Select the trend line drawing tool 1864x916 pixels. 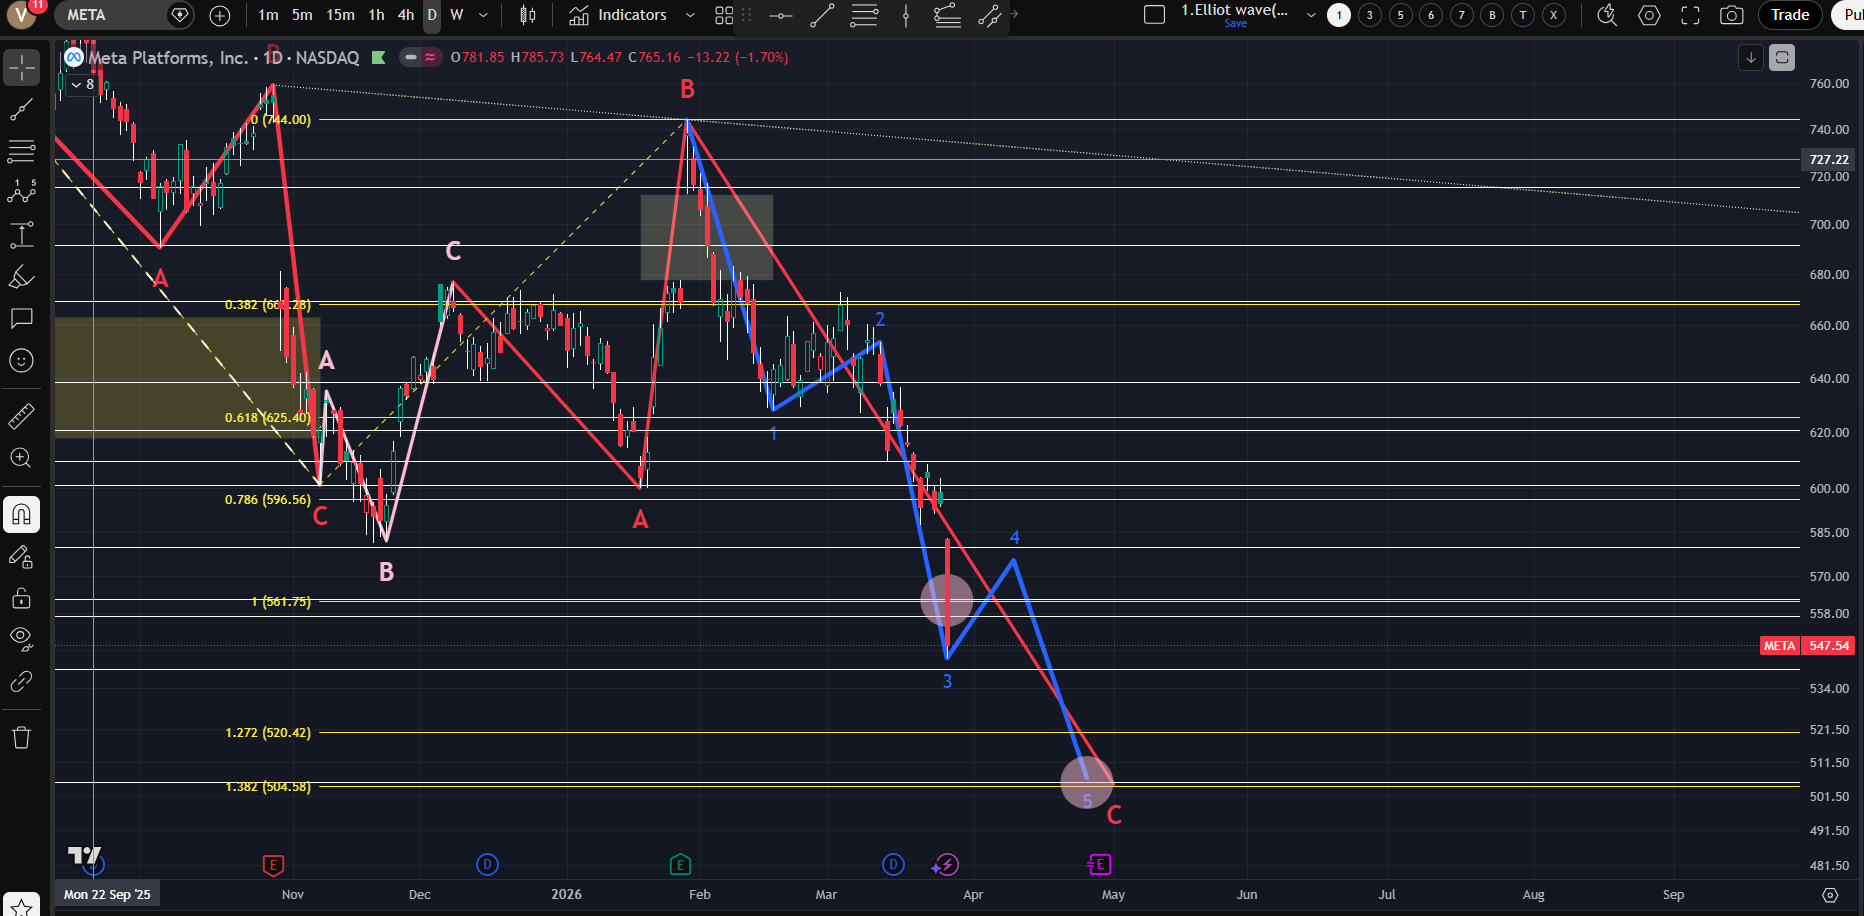pyautogui.click(x=21, y=110)
